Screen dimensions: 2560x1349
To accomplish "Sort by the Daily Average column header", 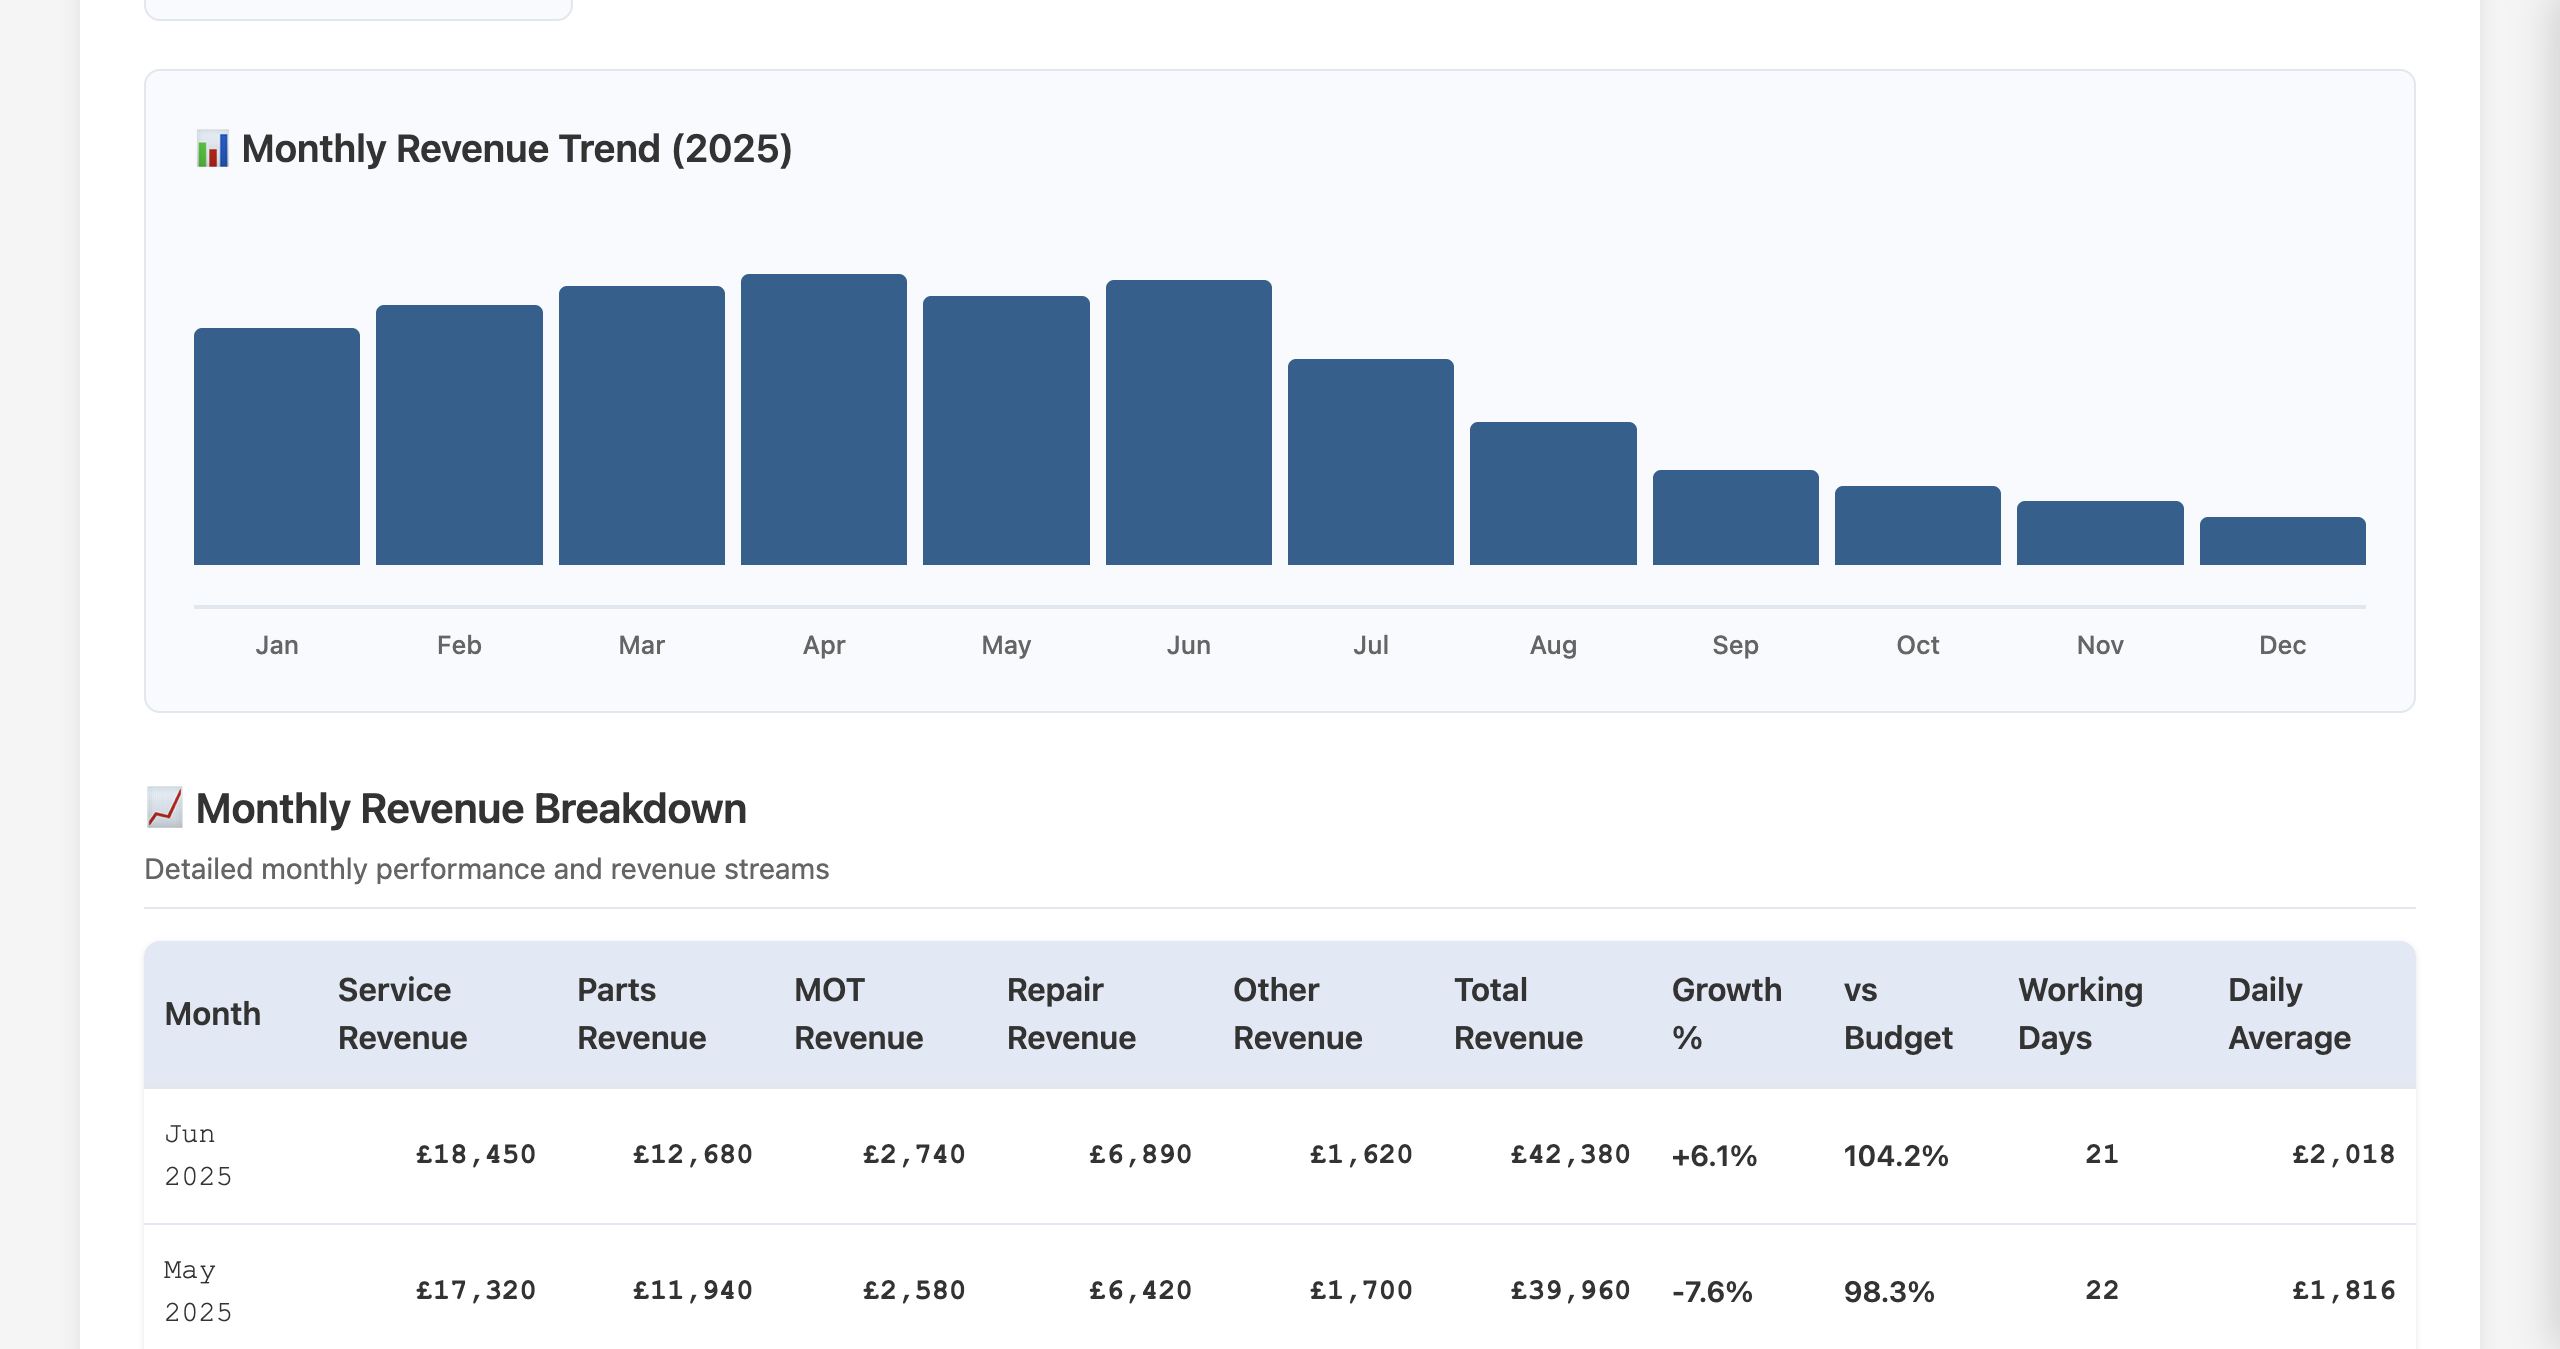I will coord(2289,1013).
